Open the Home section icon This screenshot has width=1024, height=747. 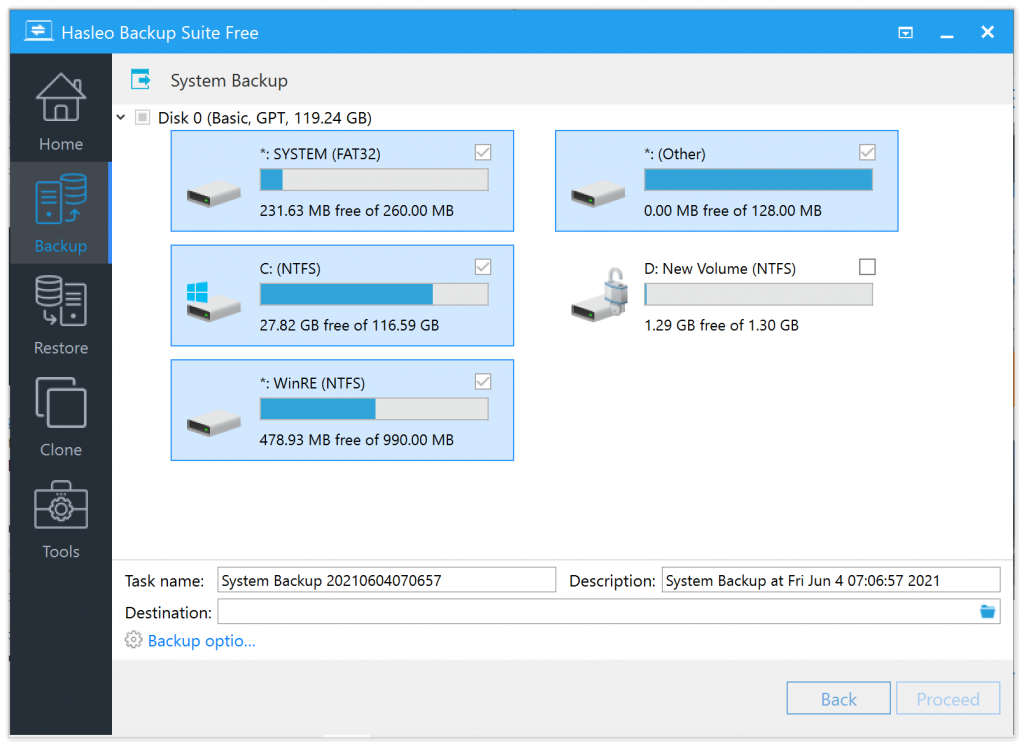coord(61,97)
